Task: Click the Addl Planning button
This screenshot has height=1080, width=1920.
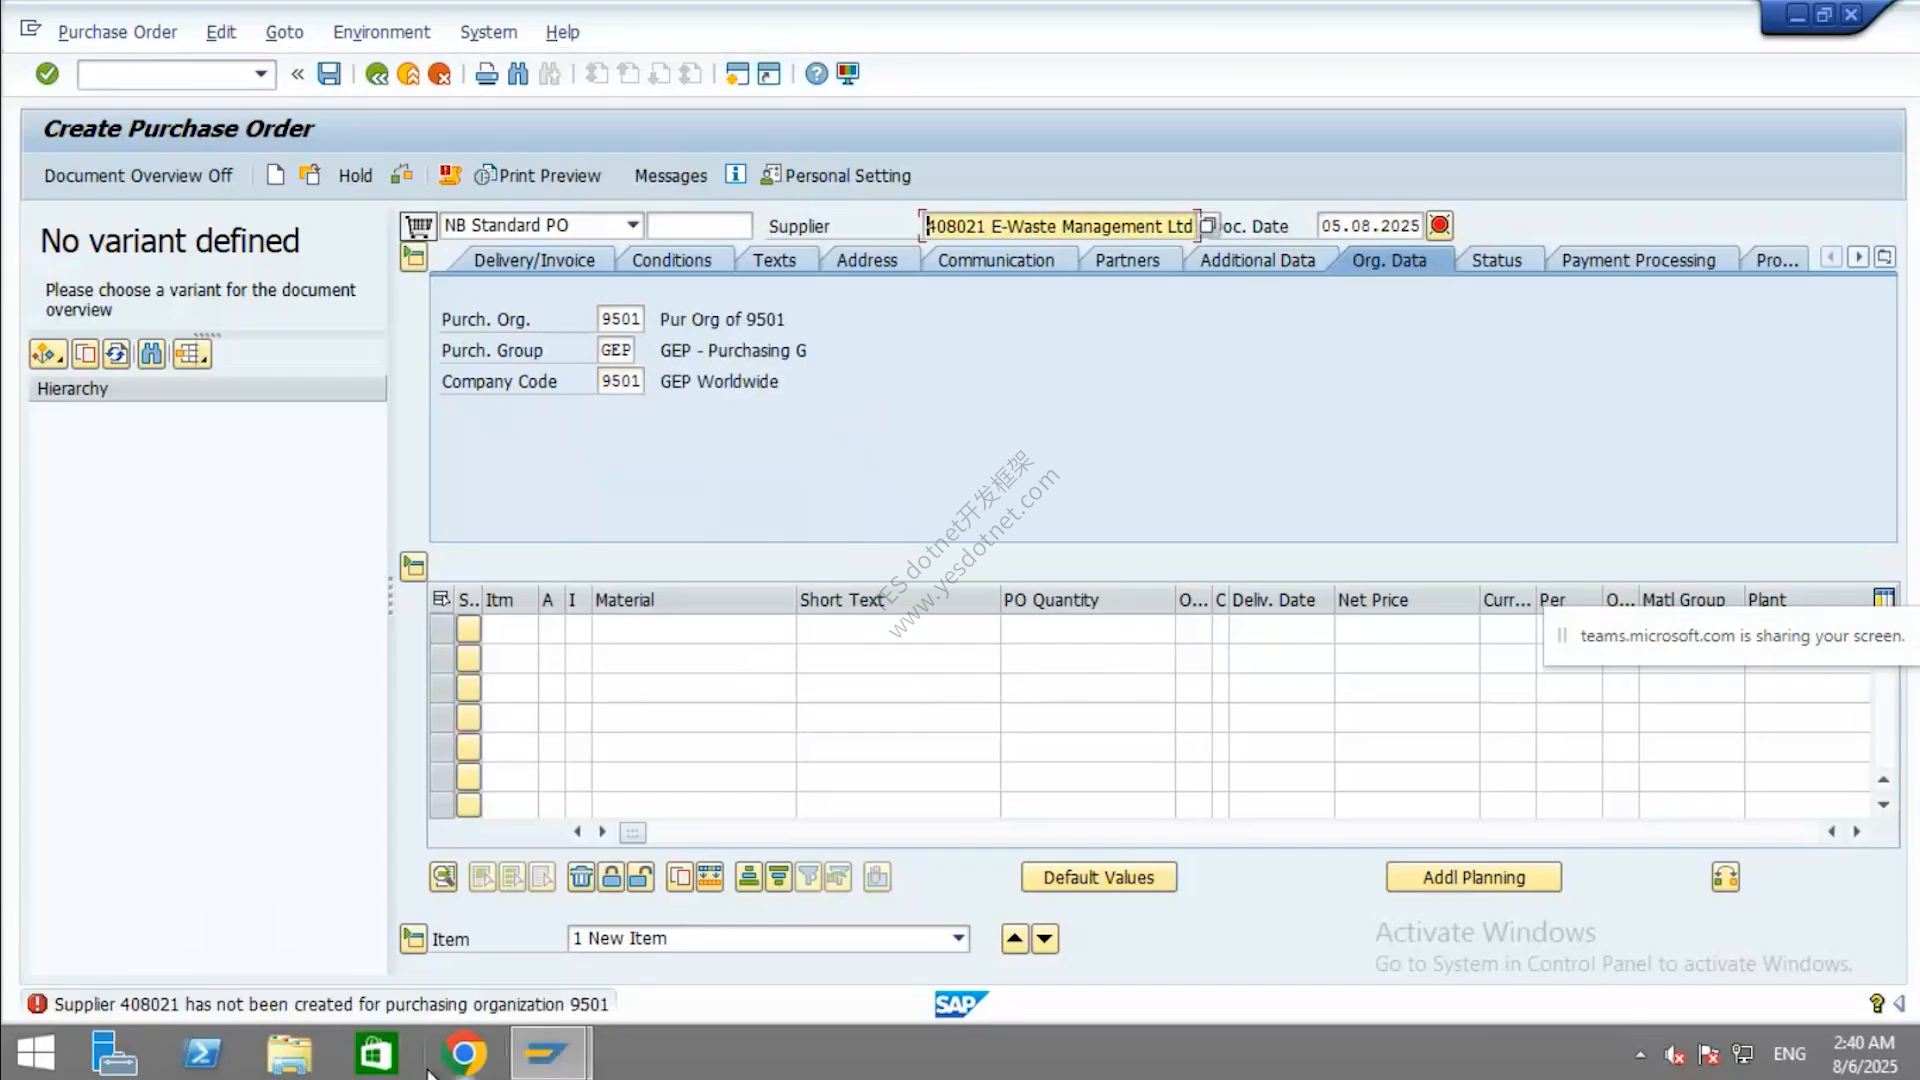Action: click(1474, 877)
